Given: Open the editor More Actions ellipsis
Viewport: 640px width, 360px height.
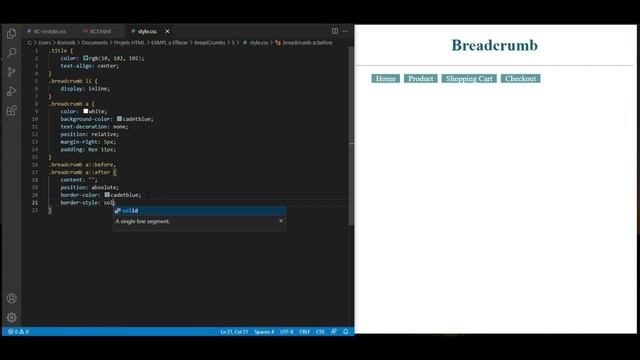Looking at the screenshot, I should click(x=345, y=31).
